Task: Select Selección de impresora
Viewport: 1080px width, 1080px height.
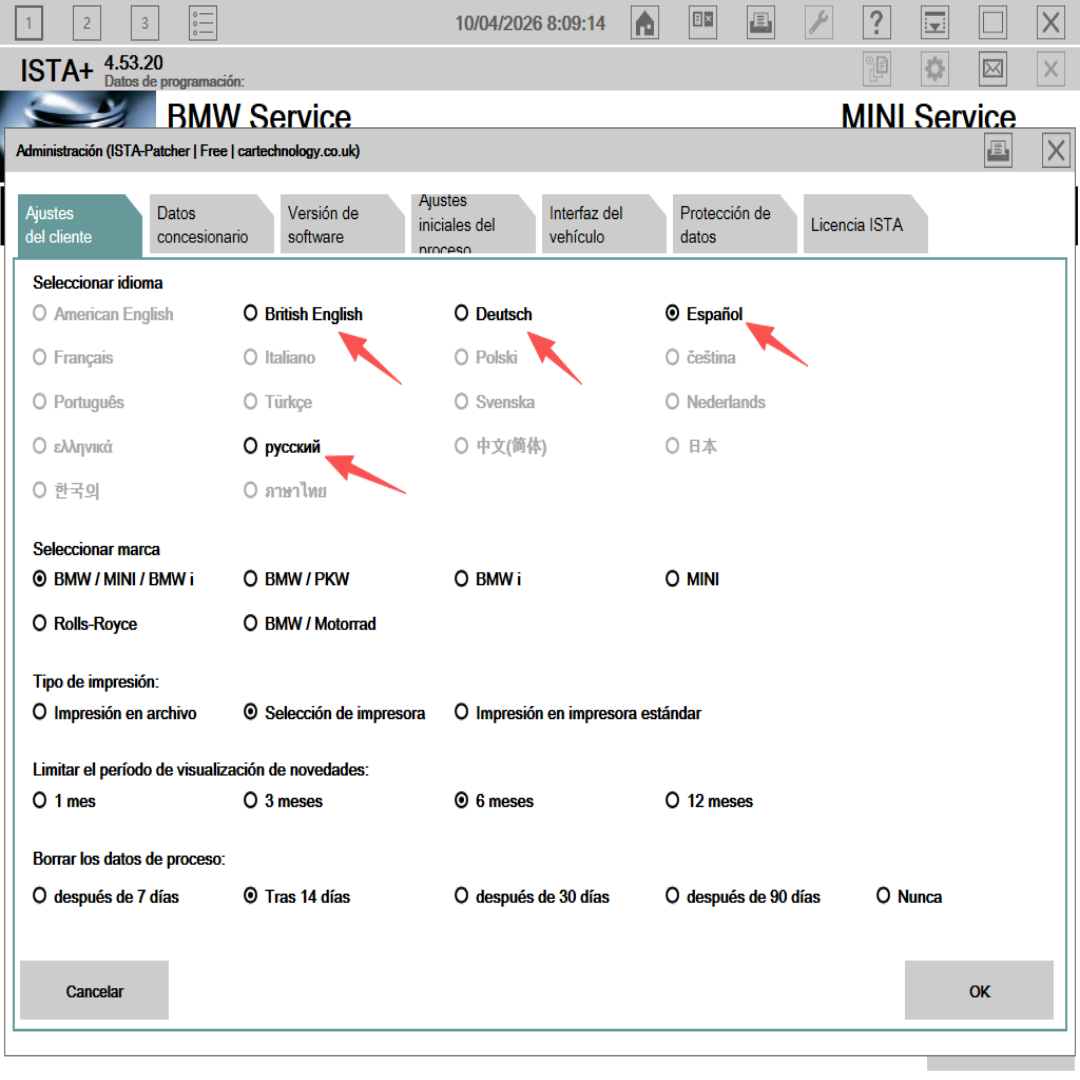Action: click(x=334, y=713)
